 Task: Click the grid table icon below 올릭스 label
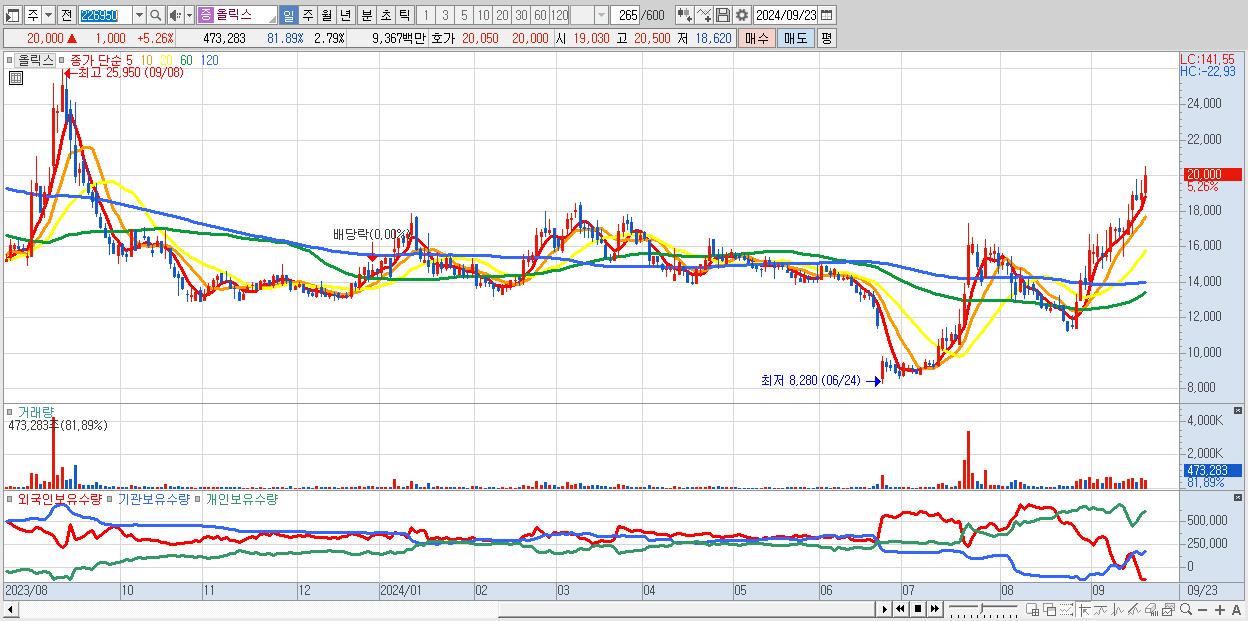tap(15, 76)
